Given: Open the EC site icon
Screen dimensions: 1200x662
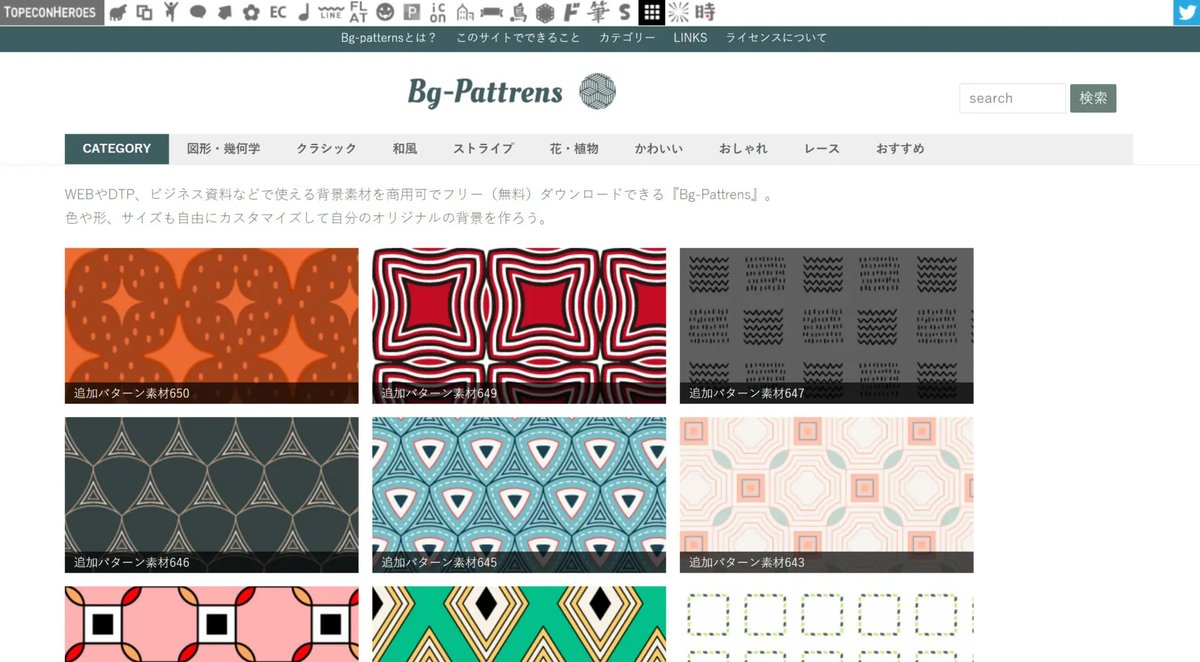Looking at the screenshot, I should click(278, 13).
